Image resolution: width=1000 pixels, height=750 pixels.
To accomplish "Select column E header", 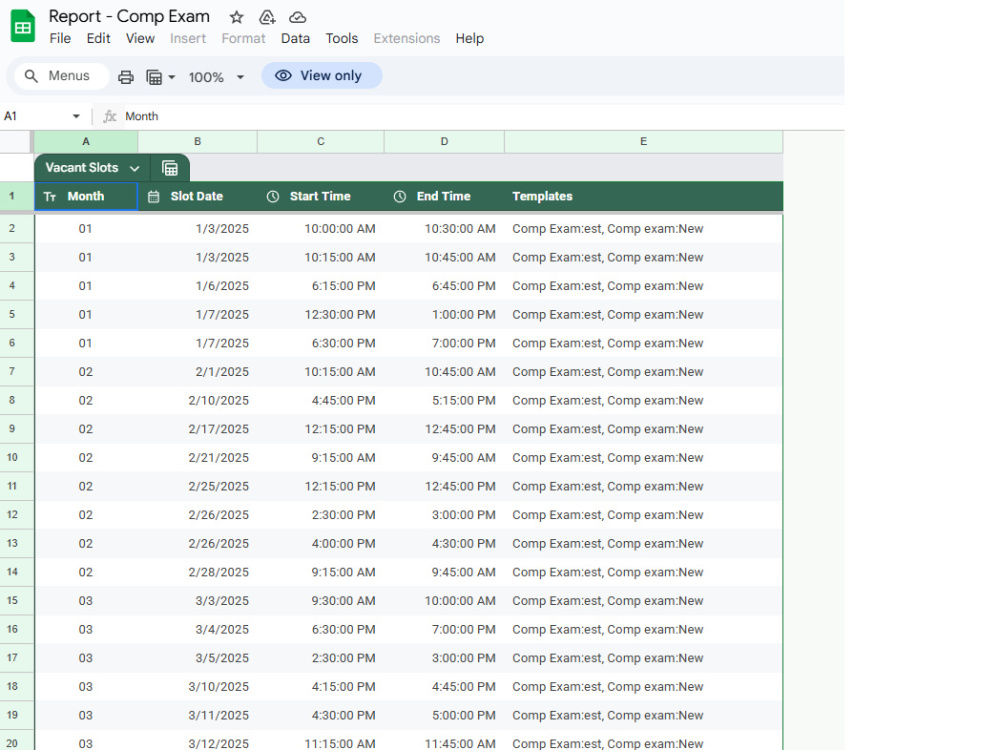I will (x=643, y=142).
